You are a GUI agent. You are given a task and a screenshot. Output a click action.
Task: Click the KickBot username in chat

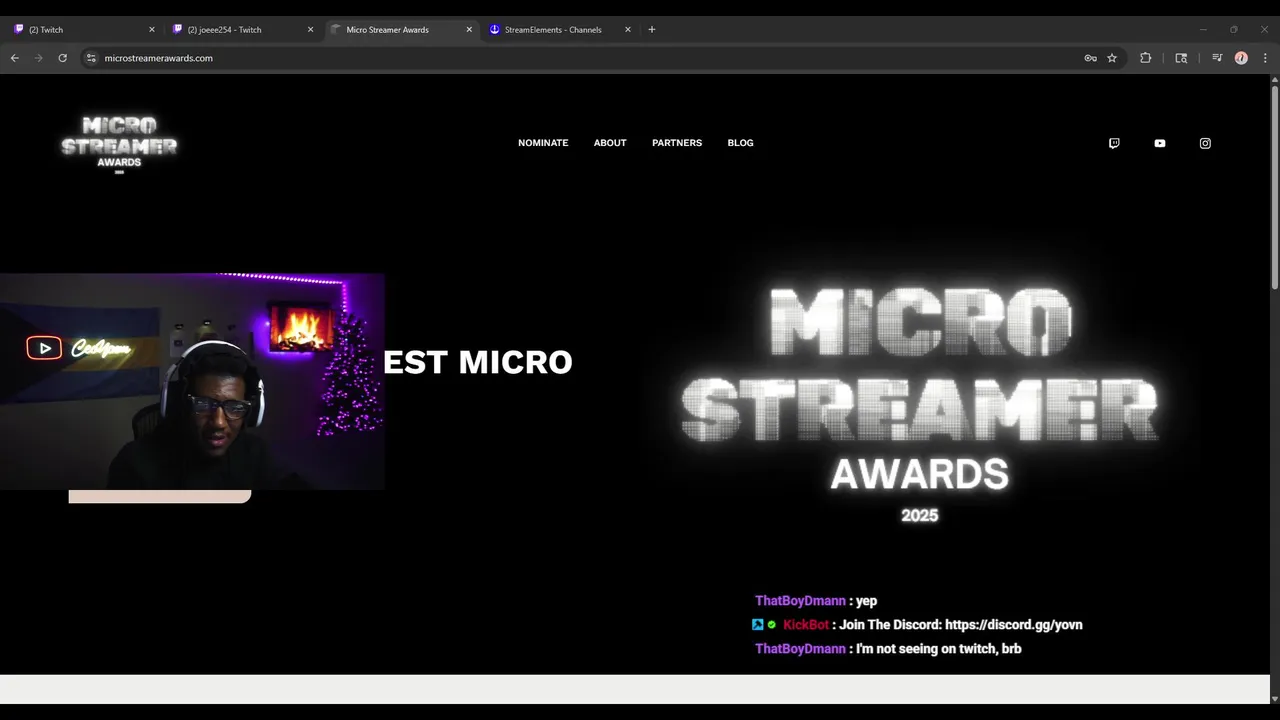coord(806,625)
